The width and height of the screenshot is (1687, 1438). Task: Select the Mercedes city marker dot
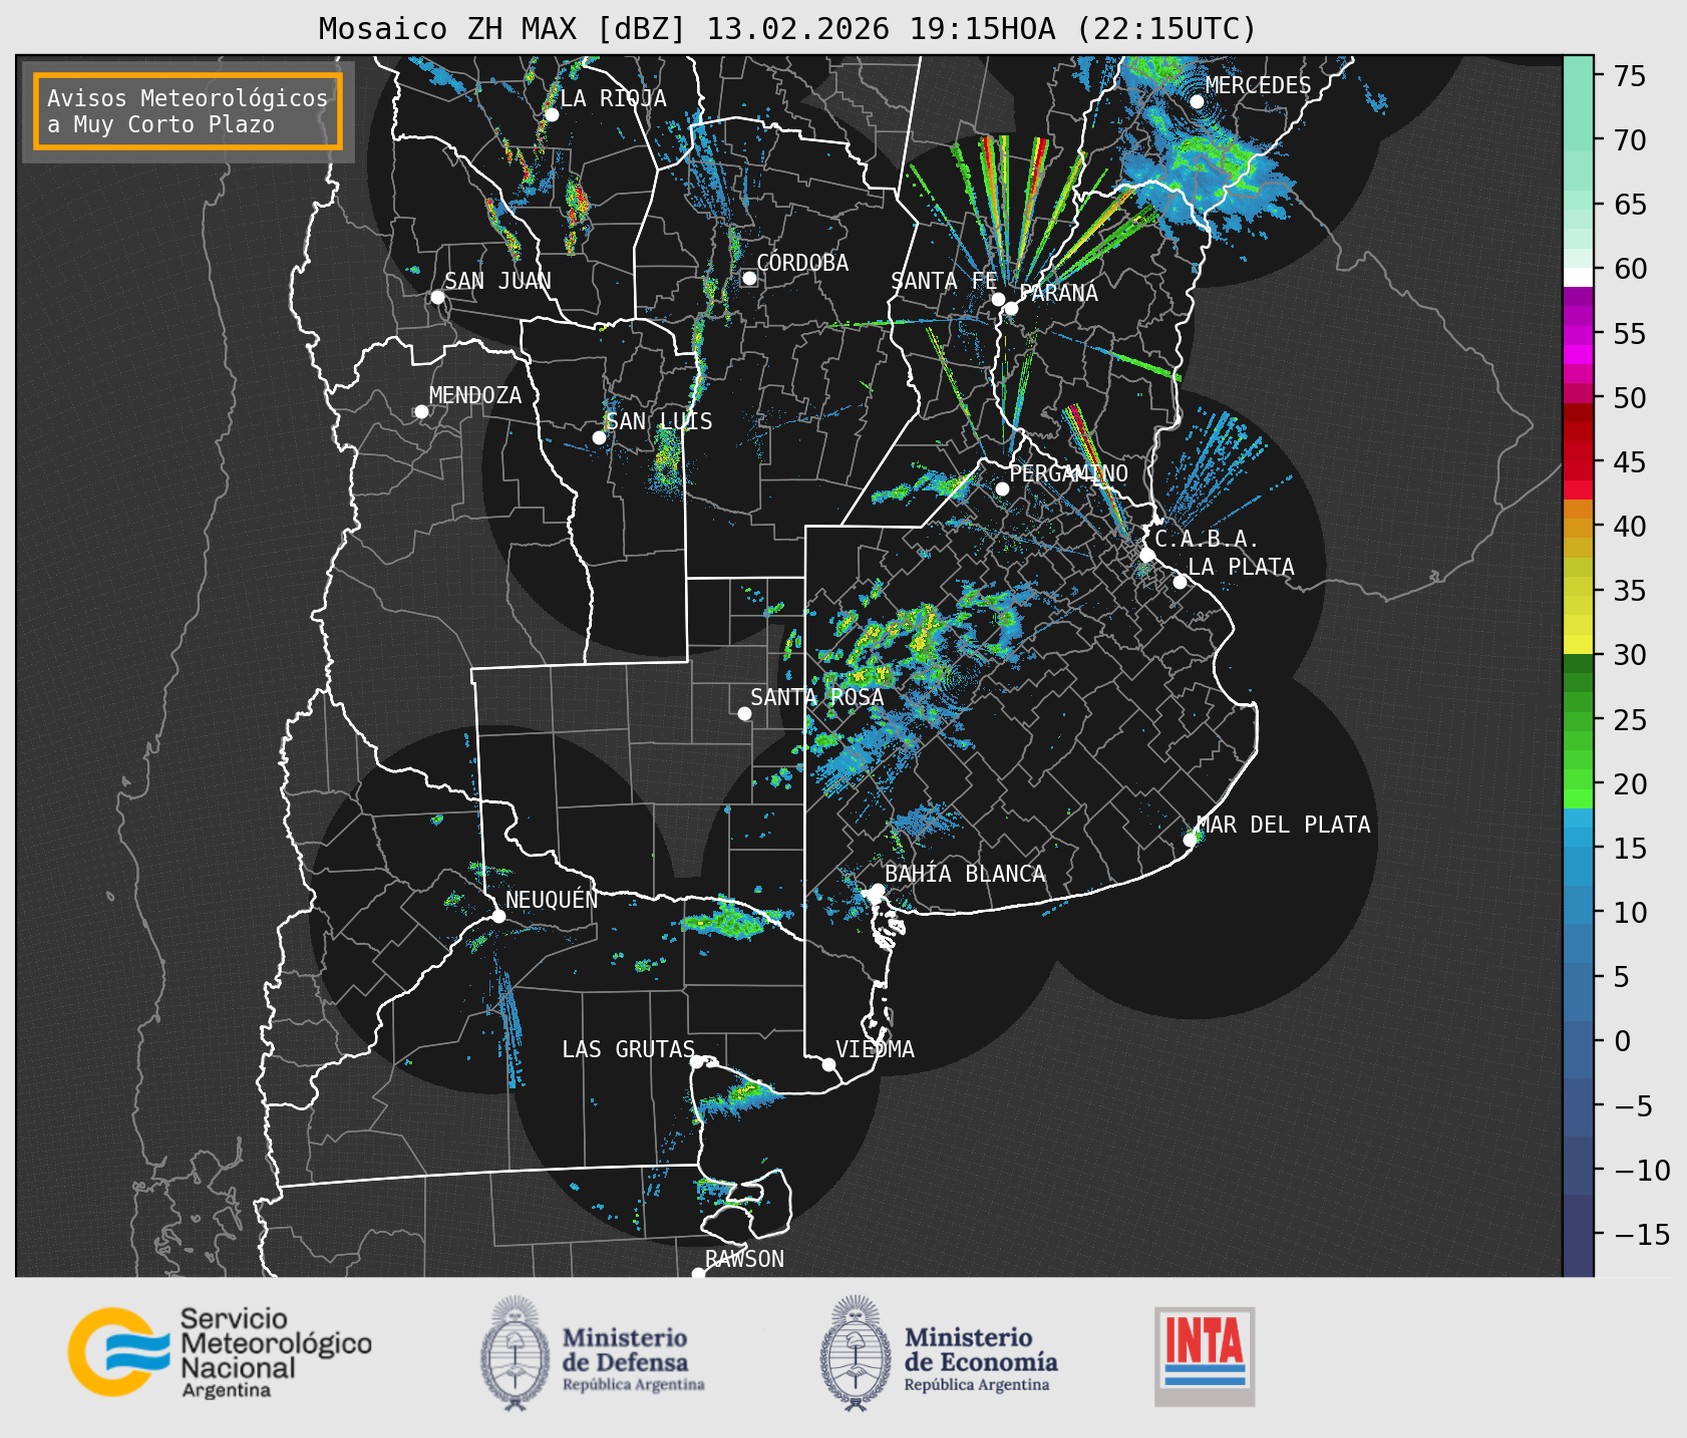[1197, 102]
